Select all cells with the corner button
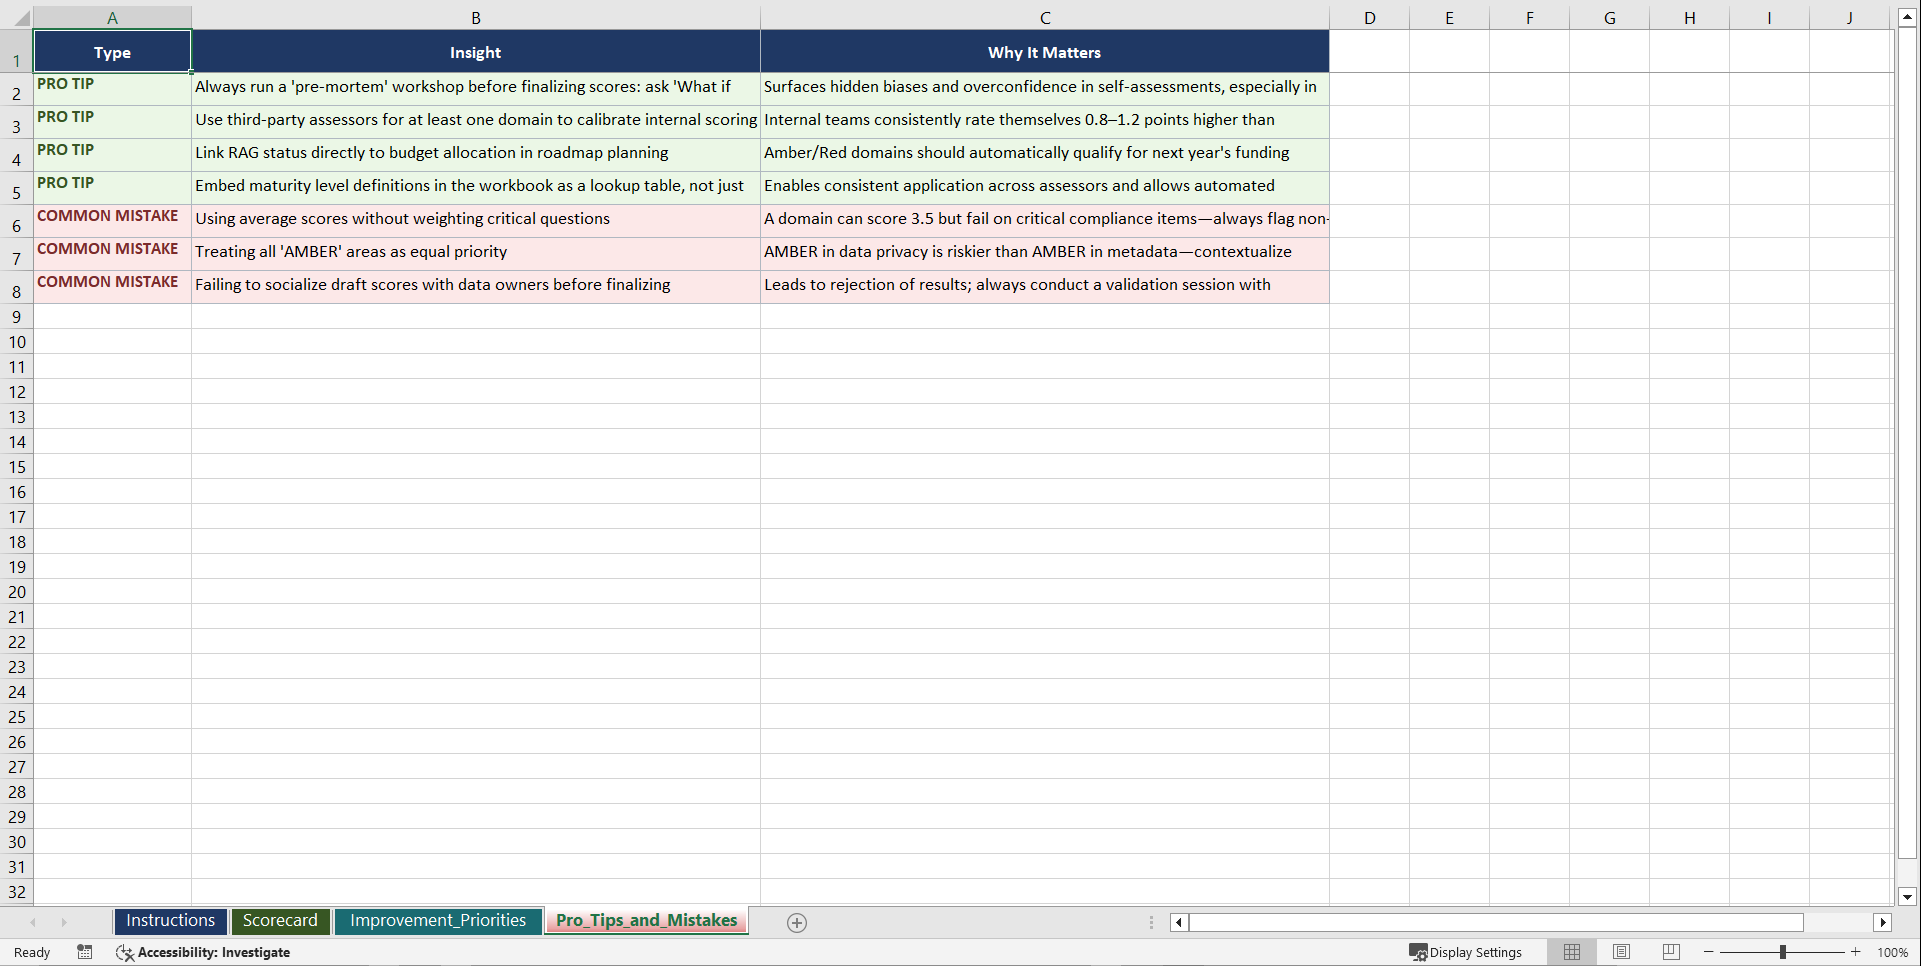 pyautogui.click(x=22, y=17)
